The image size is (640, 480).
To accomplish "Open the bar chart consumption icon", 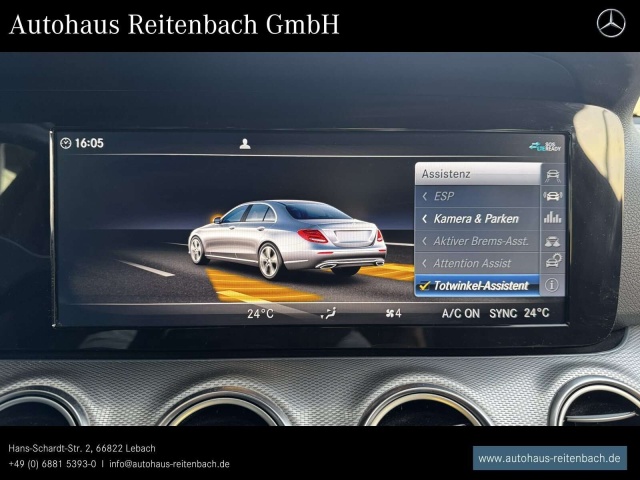I will click(552, 218).
